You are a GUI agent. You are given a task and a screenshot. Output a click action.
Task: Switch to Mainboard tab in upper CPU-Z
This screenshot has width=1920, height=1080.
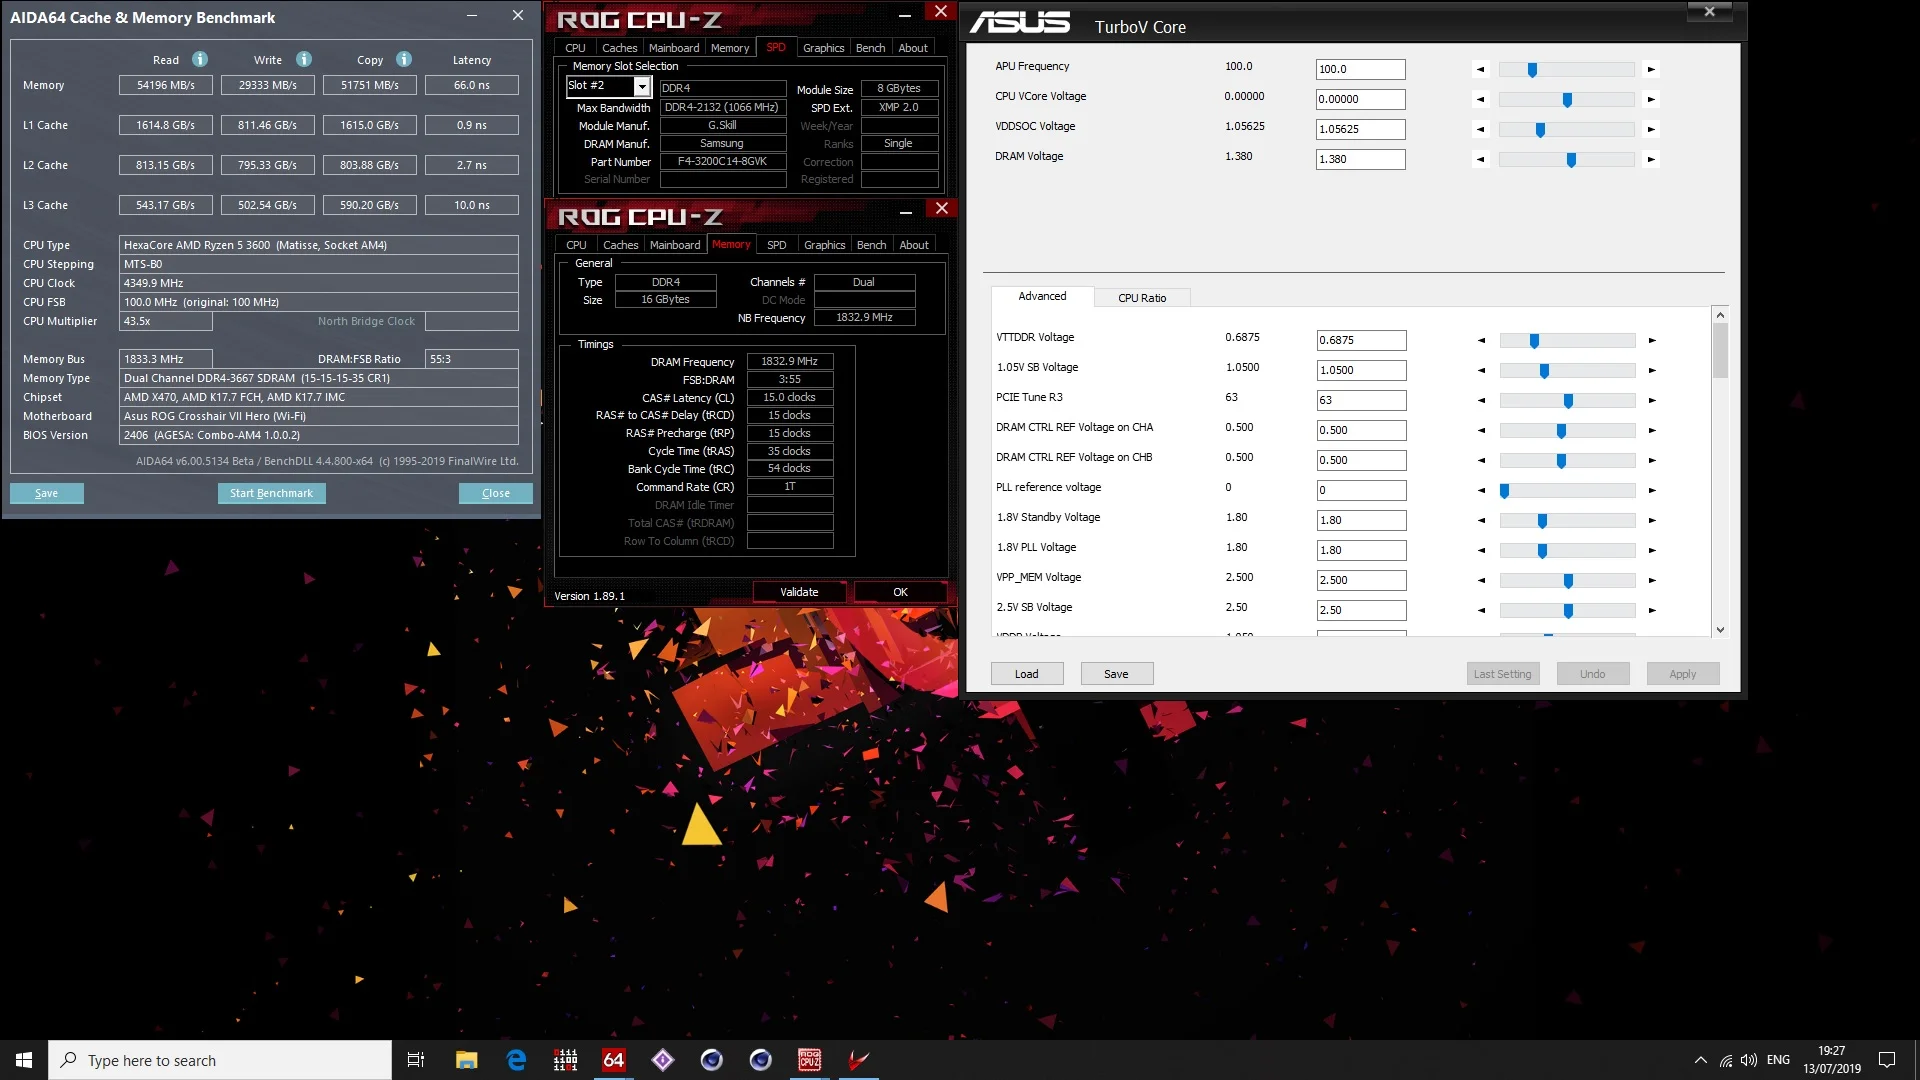674,48
